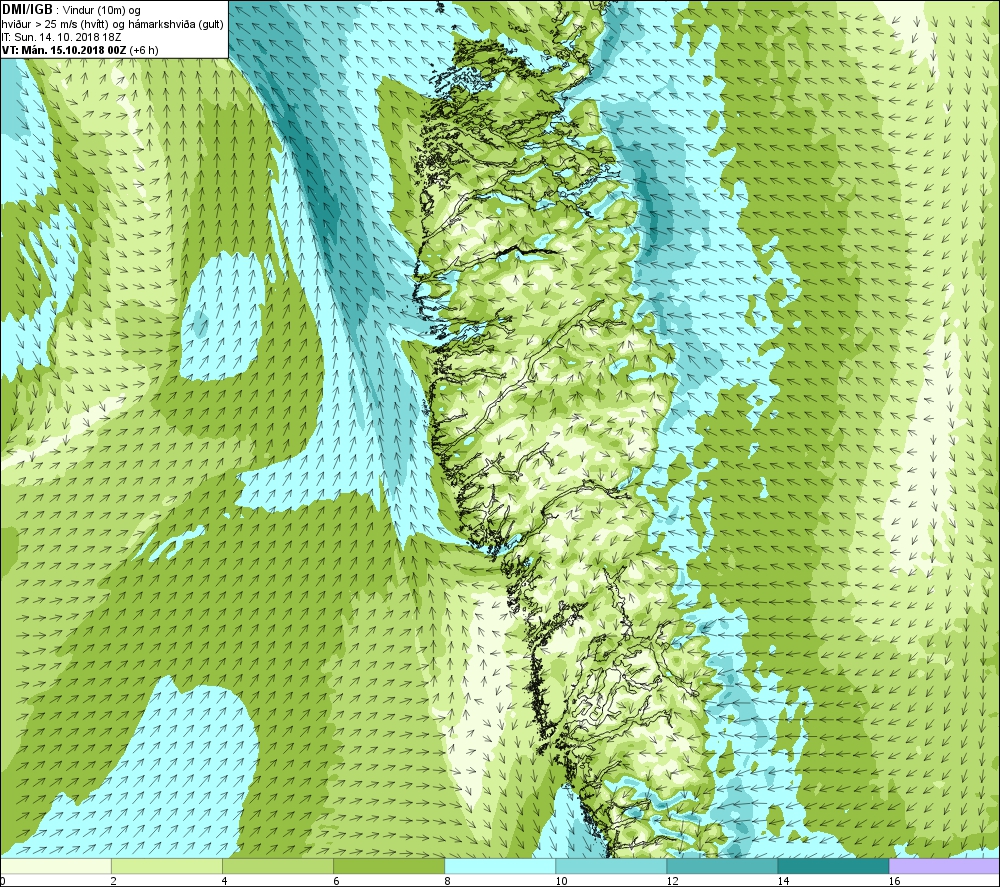
Task: Click the "4" scale label
Action: click(224, 881)
